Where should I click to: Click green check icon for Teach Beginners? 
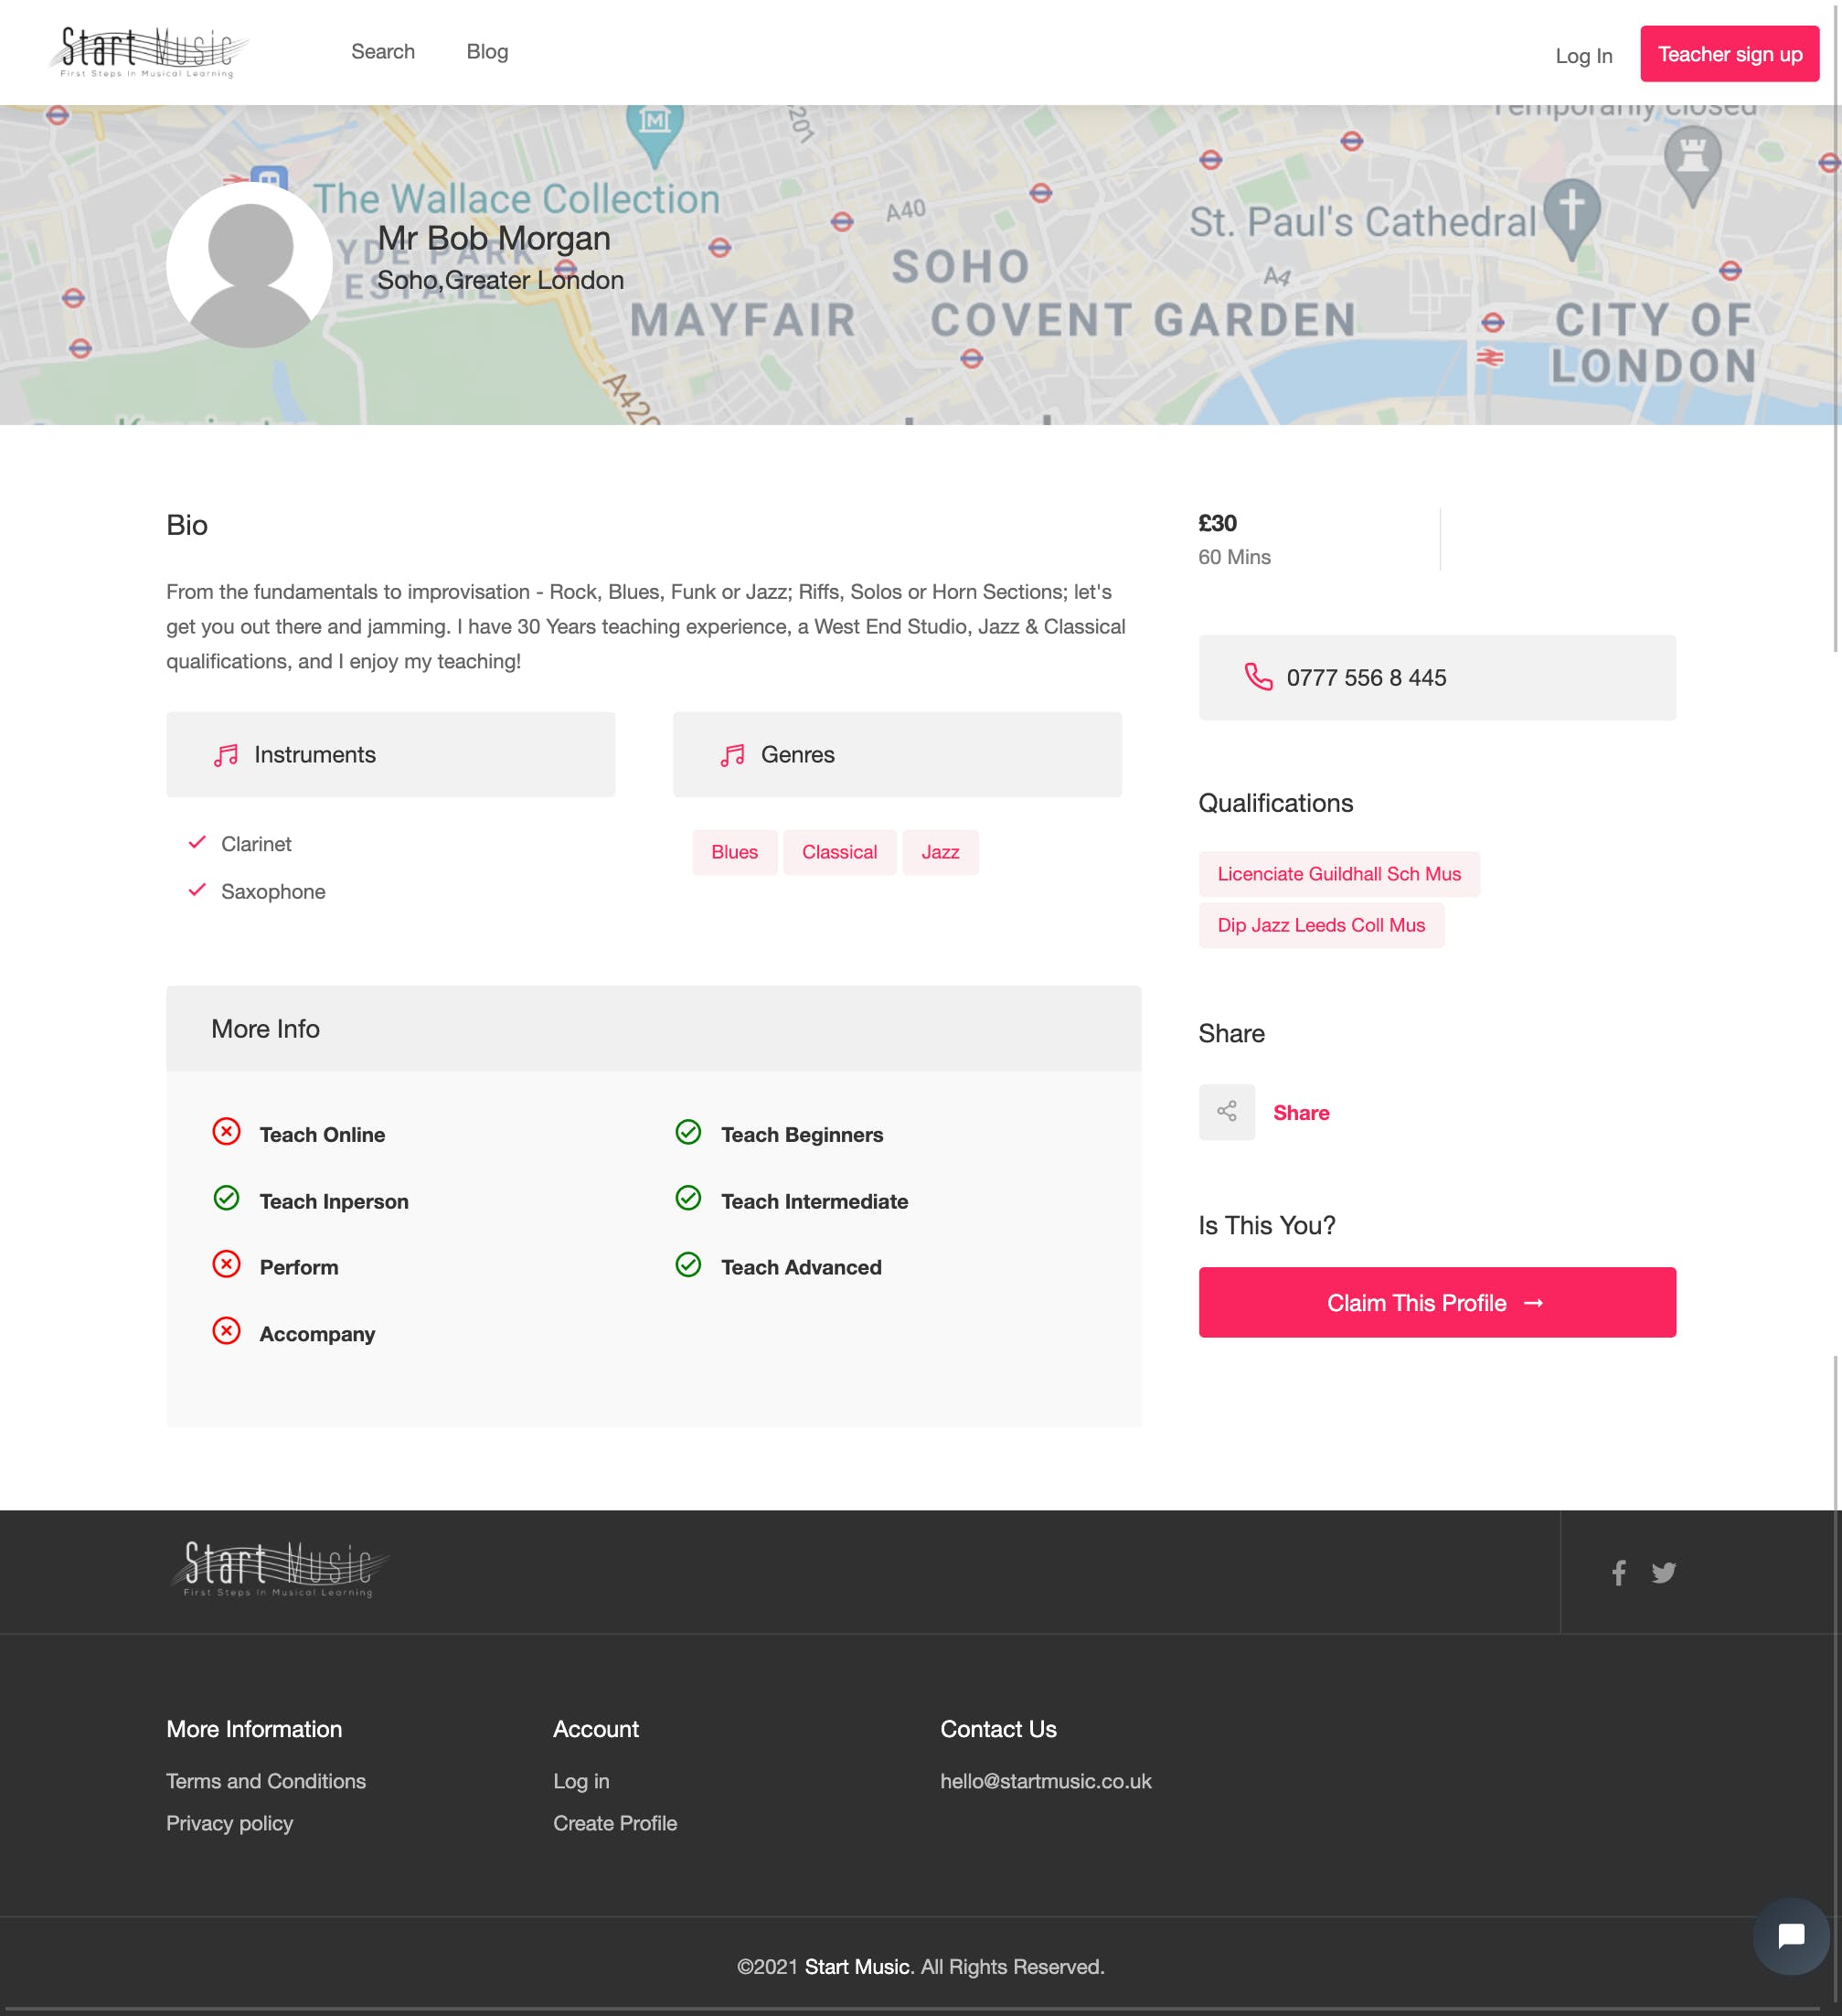click(x=688, y=1132)
